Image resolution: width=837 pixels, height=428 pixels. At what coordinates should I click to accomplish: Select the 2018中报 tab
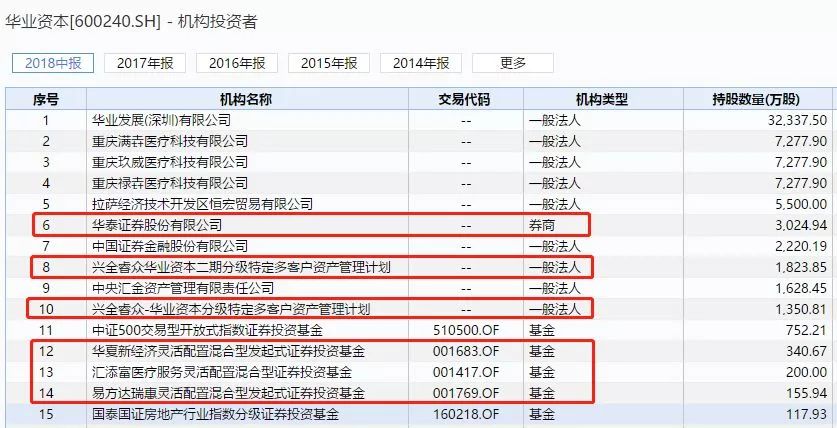coord(53,63)
